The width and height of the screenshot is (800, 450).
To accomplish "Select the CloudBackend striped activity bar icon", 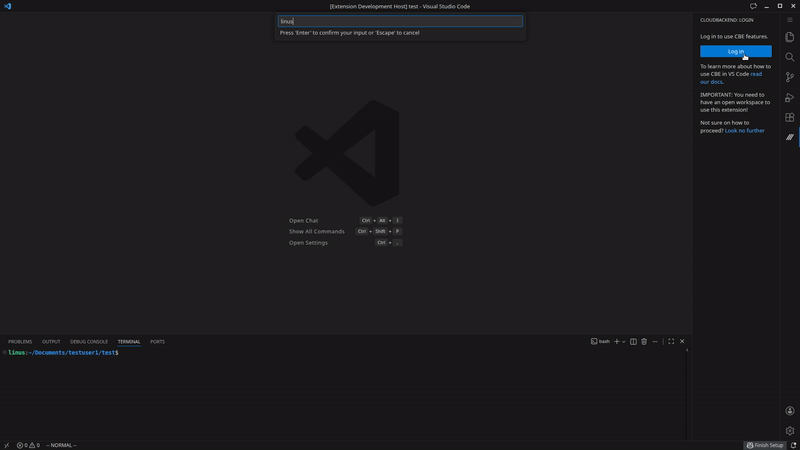I will [x=789, y=137].
